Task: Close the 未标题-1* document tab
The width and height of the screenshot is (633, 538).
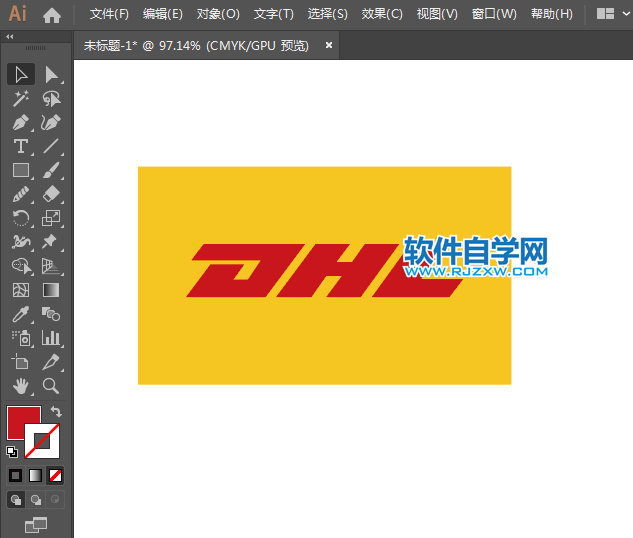Action: 329,45
